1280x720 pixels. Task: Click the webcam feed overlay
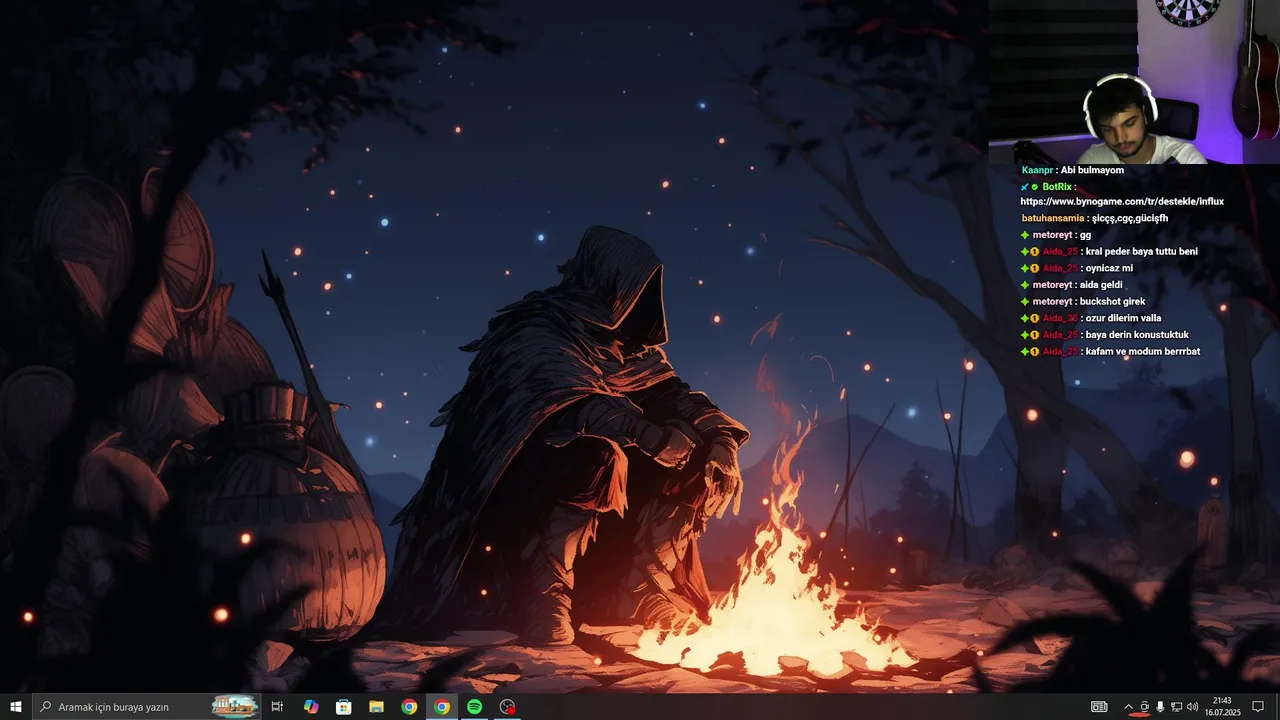1134,81
